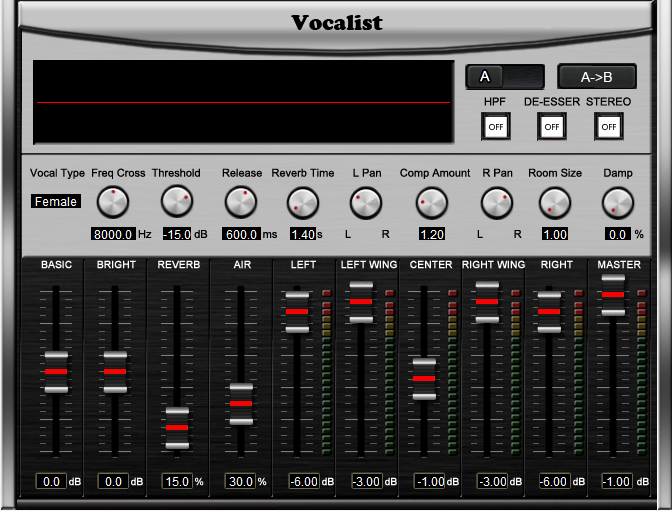This screenshot has height=511, width=672.
Task: Enable the DE-ESSER switch
Action: [x=552, y=126]
